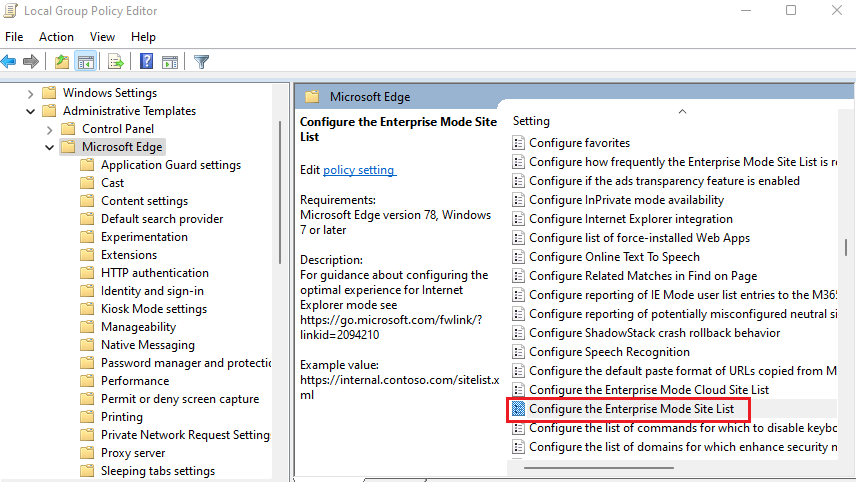Click the tree pane vertical scrollbar

[x=280, y=192]
